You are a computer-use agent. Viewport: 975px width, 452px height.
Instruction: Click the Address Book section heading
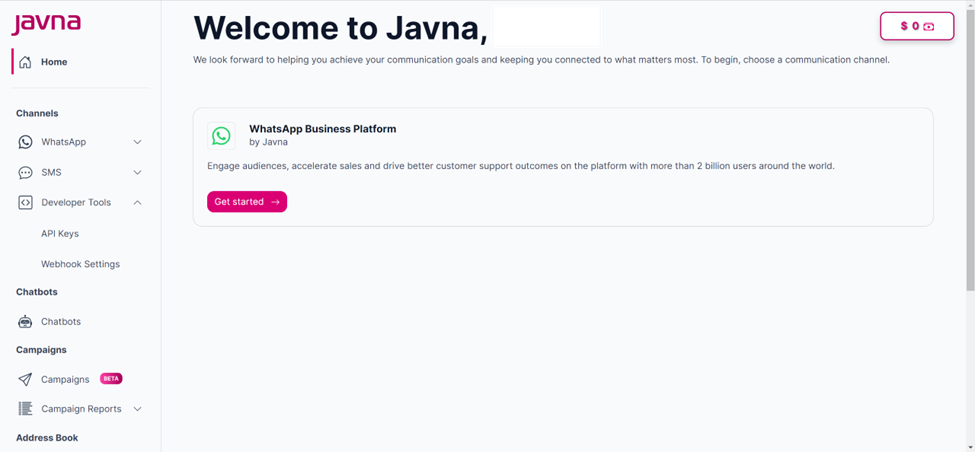pos(47,438)
